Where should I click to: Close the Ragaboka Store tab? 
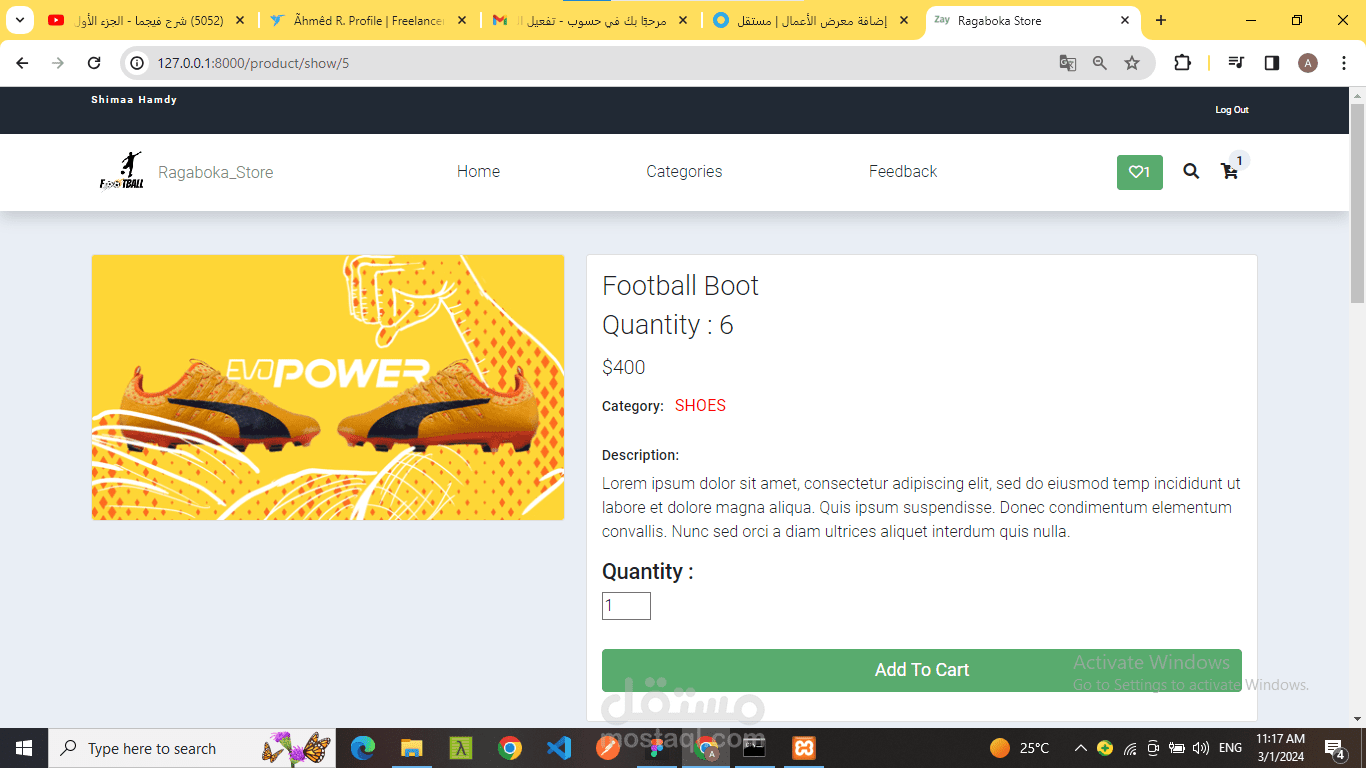pos(1125,20)
